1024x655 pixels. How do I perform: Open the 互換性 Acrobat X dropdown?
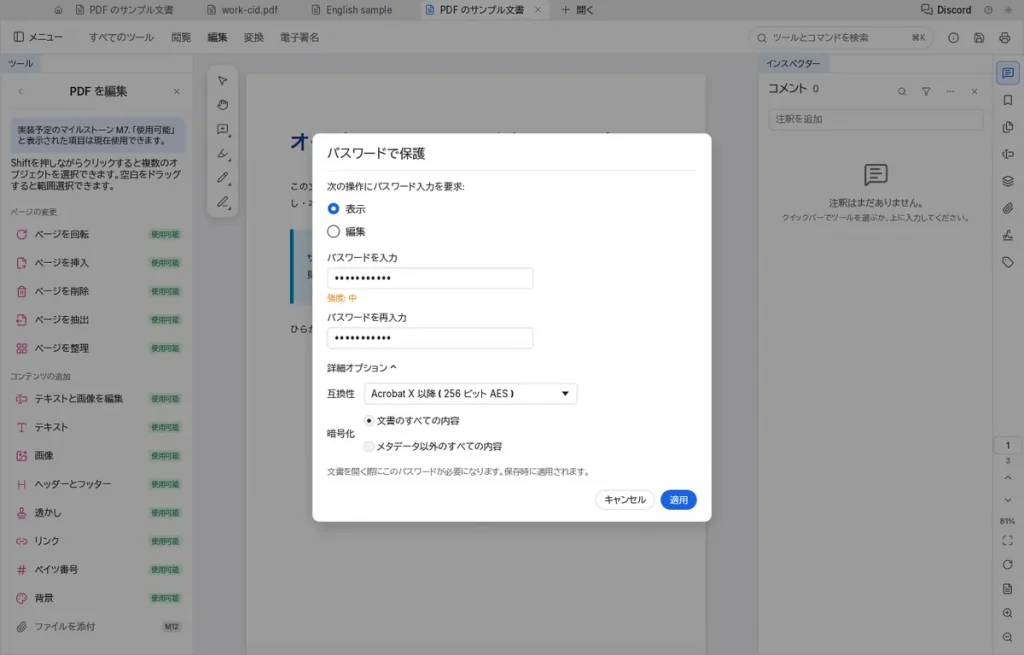pyautogui.click(x=470, y=394)
